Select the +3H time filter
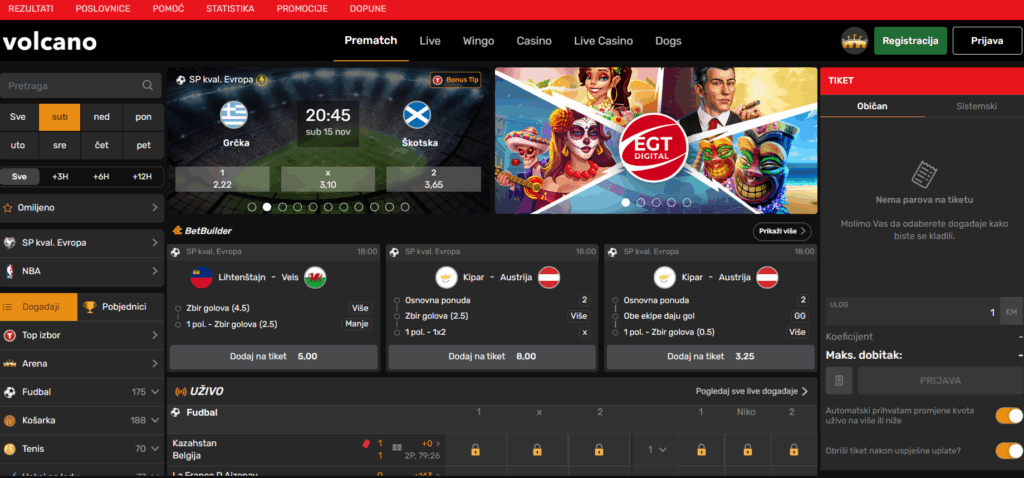Screen dimensions: 1024x478 (59, 177)
